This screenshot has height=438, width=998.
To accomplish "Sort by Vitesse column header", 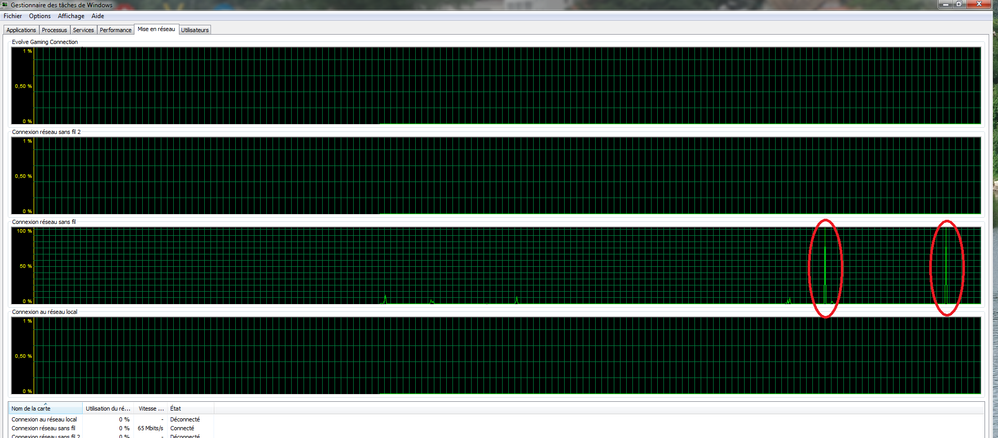I will (x=150, y=408).
